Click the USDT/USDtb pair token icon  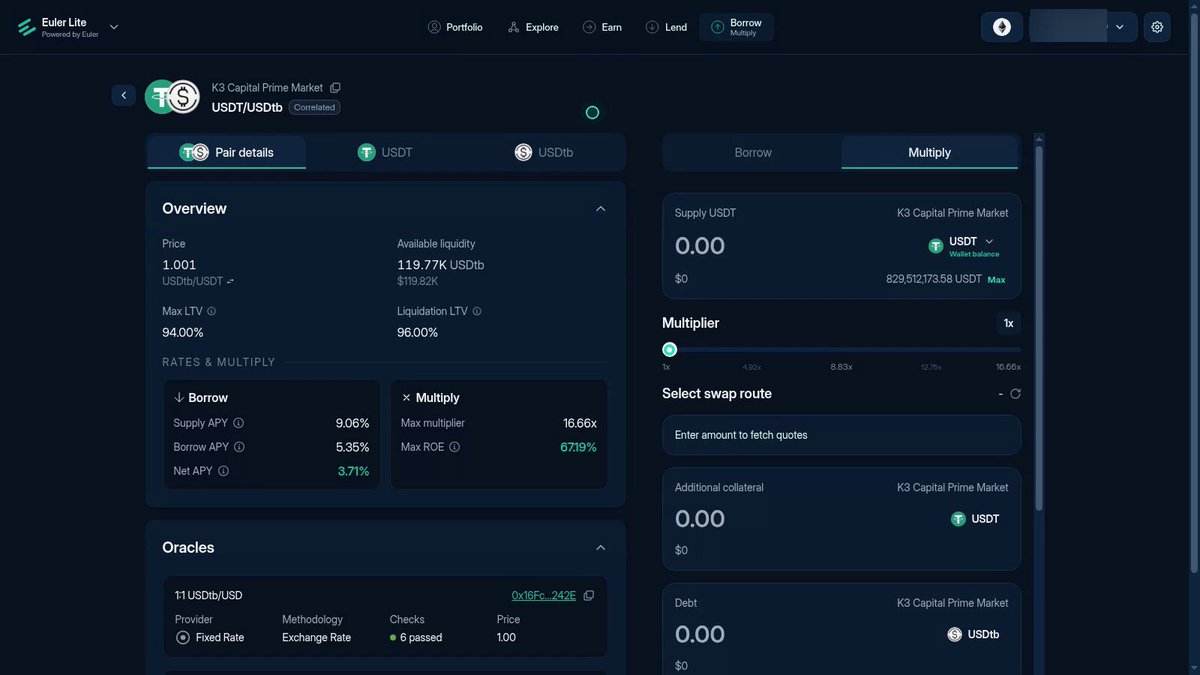click(x=172, y=96)
